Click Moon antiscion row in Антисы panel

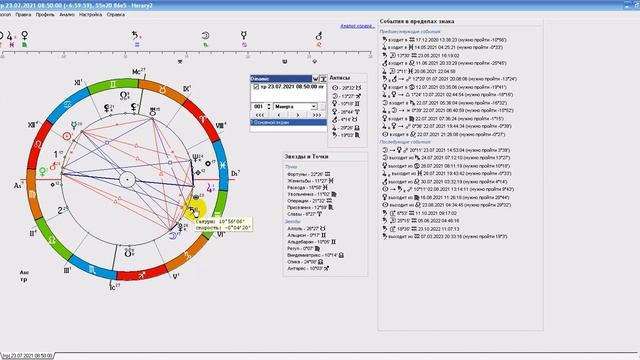tap(347, 96)
